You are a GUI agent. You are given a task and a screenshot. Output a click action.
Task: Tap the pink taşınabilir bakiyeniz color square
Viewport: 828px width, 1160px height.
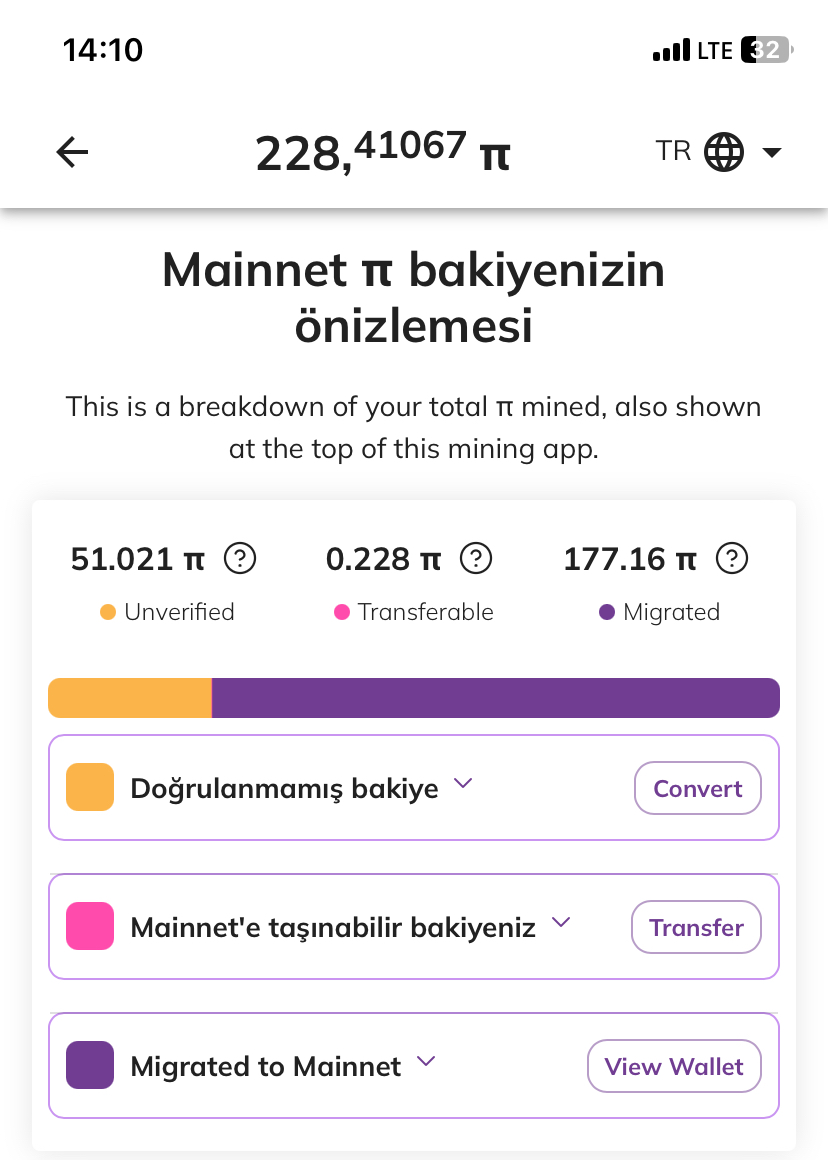(x=90, y=926)
